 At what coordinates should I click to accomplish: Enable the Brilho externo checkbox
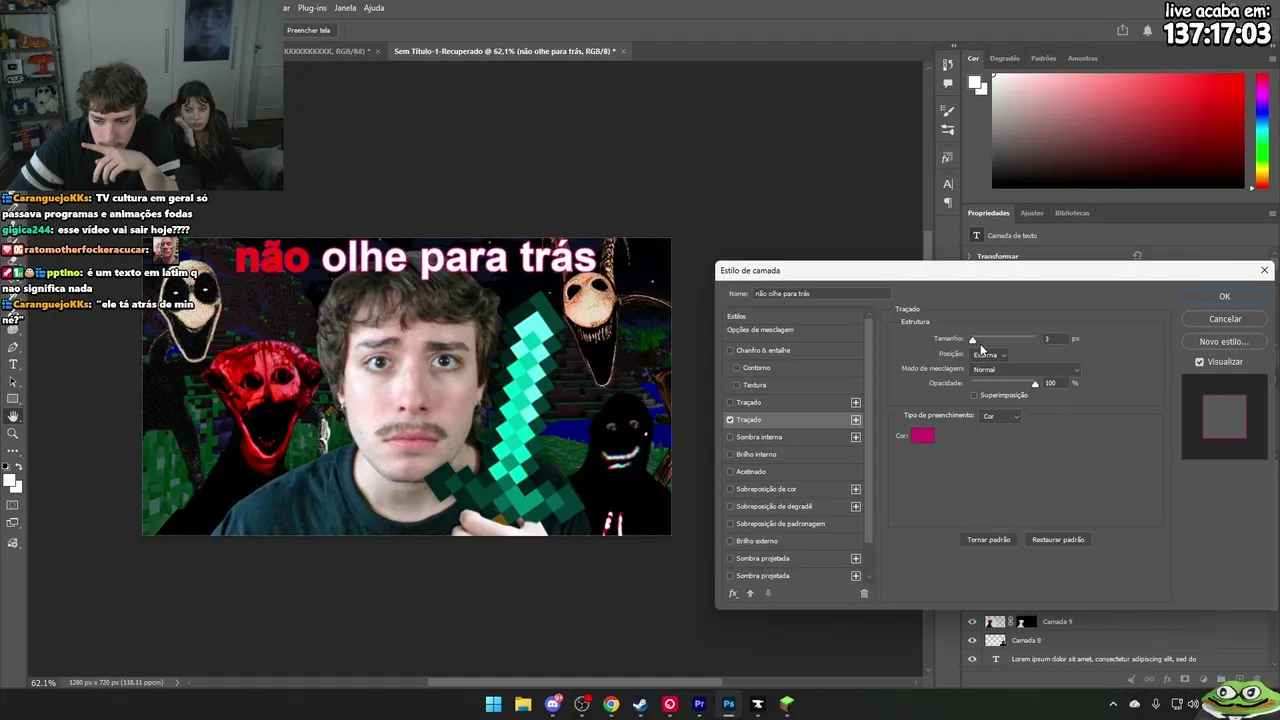click(730, 541)
